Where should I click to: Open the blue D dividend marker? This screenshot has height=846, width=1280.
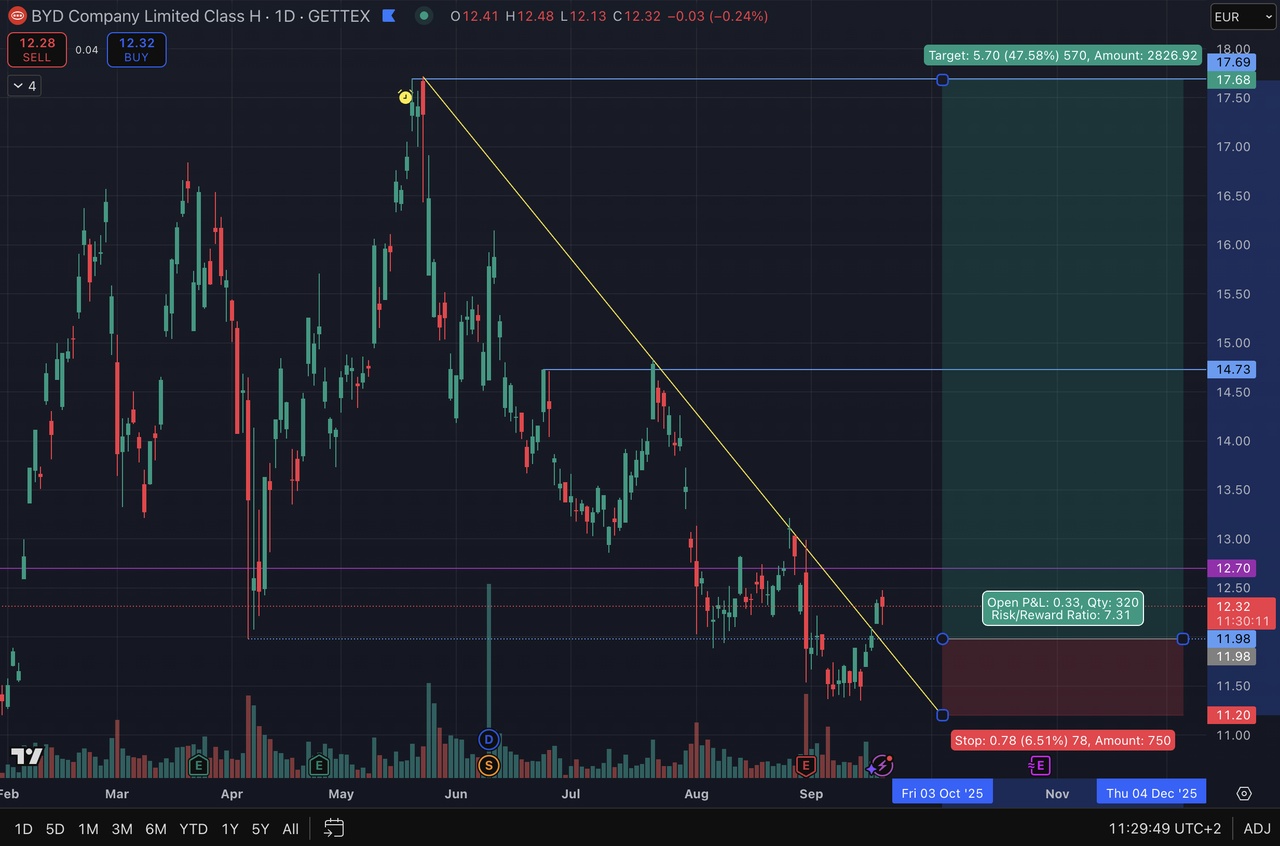[x=489, y=740]
